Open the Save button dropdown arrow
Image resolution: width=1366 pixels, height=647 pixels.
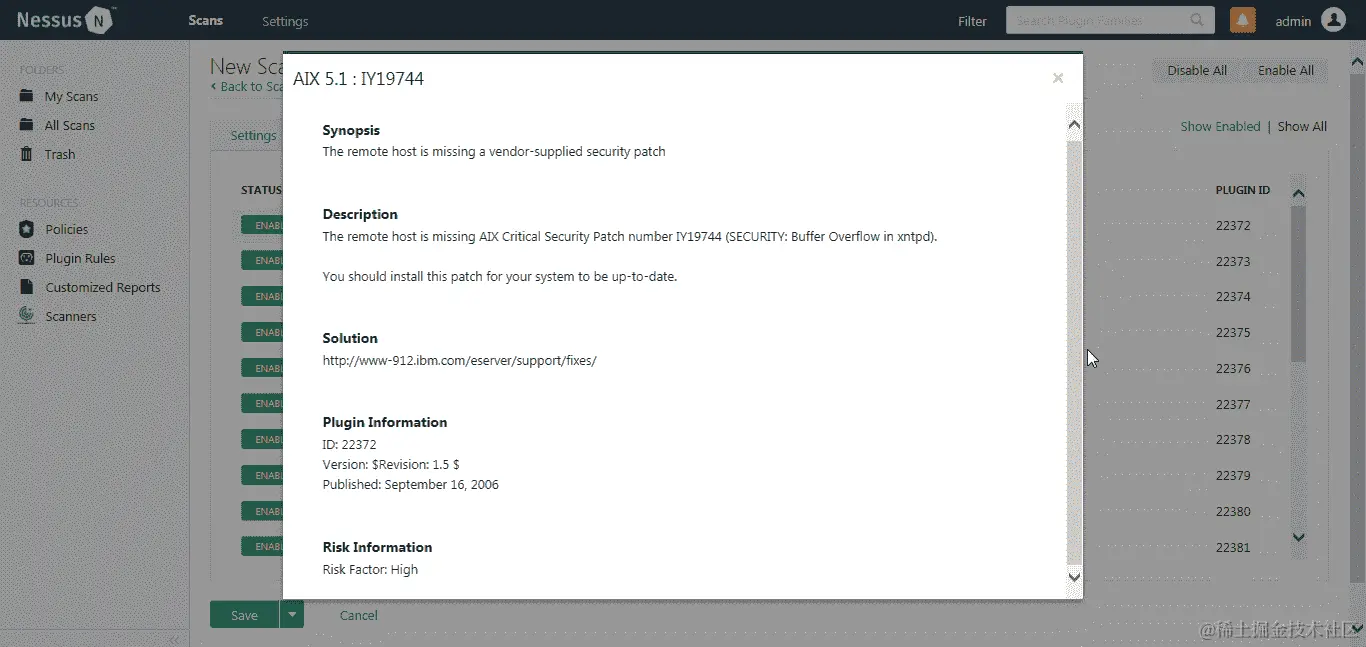[x=291, y=615]
